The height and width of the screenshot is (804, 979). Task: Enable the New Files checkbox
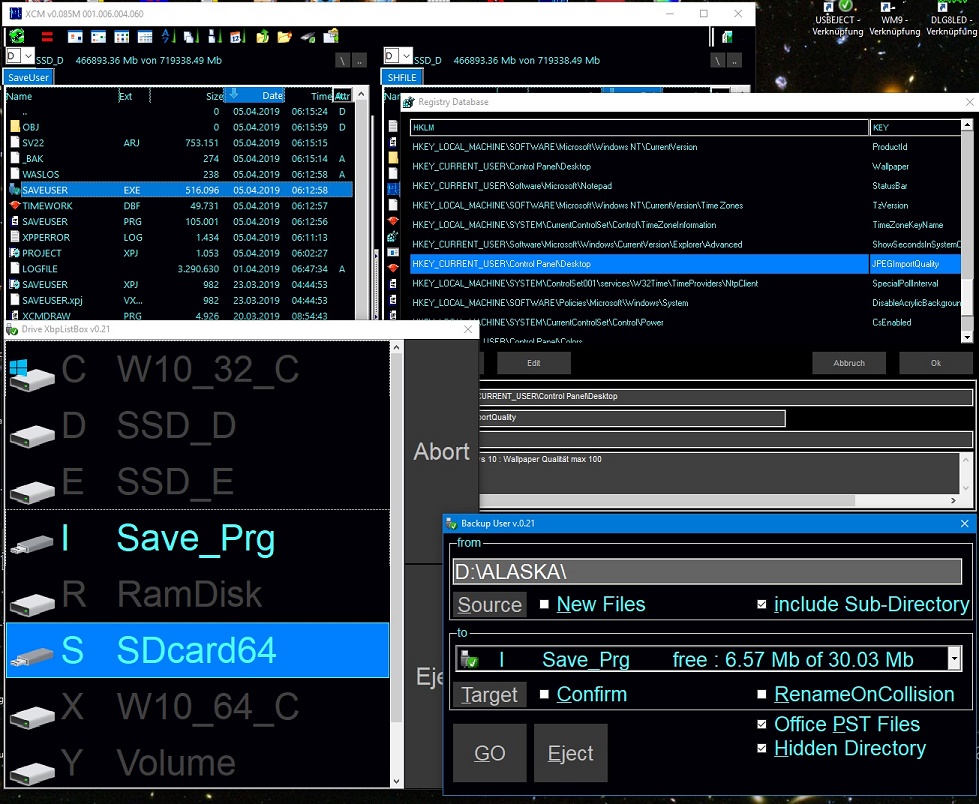pos(544,604)
